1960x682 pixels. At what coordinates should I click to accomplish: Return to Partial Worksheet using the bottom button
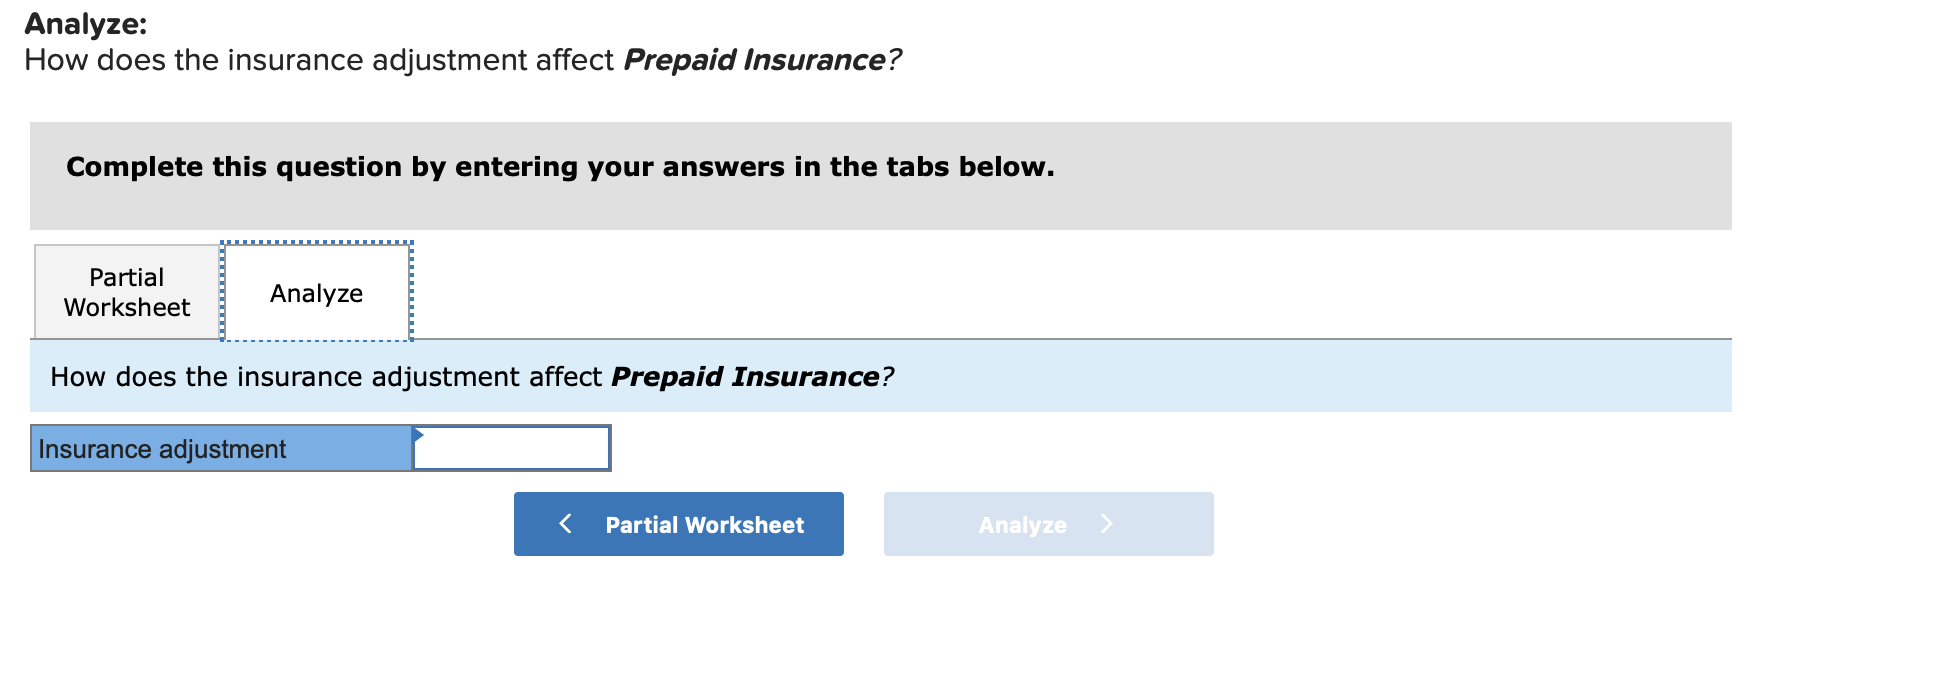pyautogui.click(x=677, y=523)
